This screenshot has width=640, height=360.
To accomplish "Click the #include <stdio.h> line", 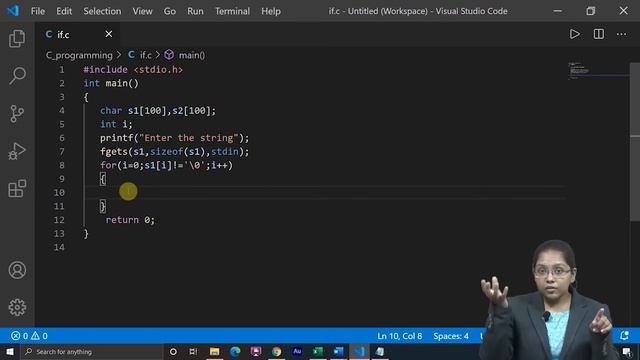I will (x=133, y=70).
